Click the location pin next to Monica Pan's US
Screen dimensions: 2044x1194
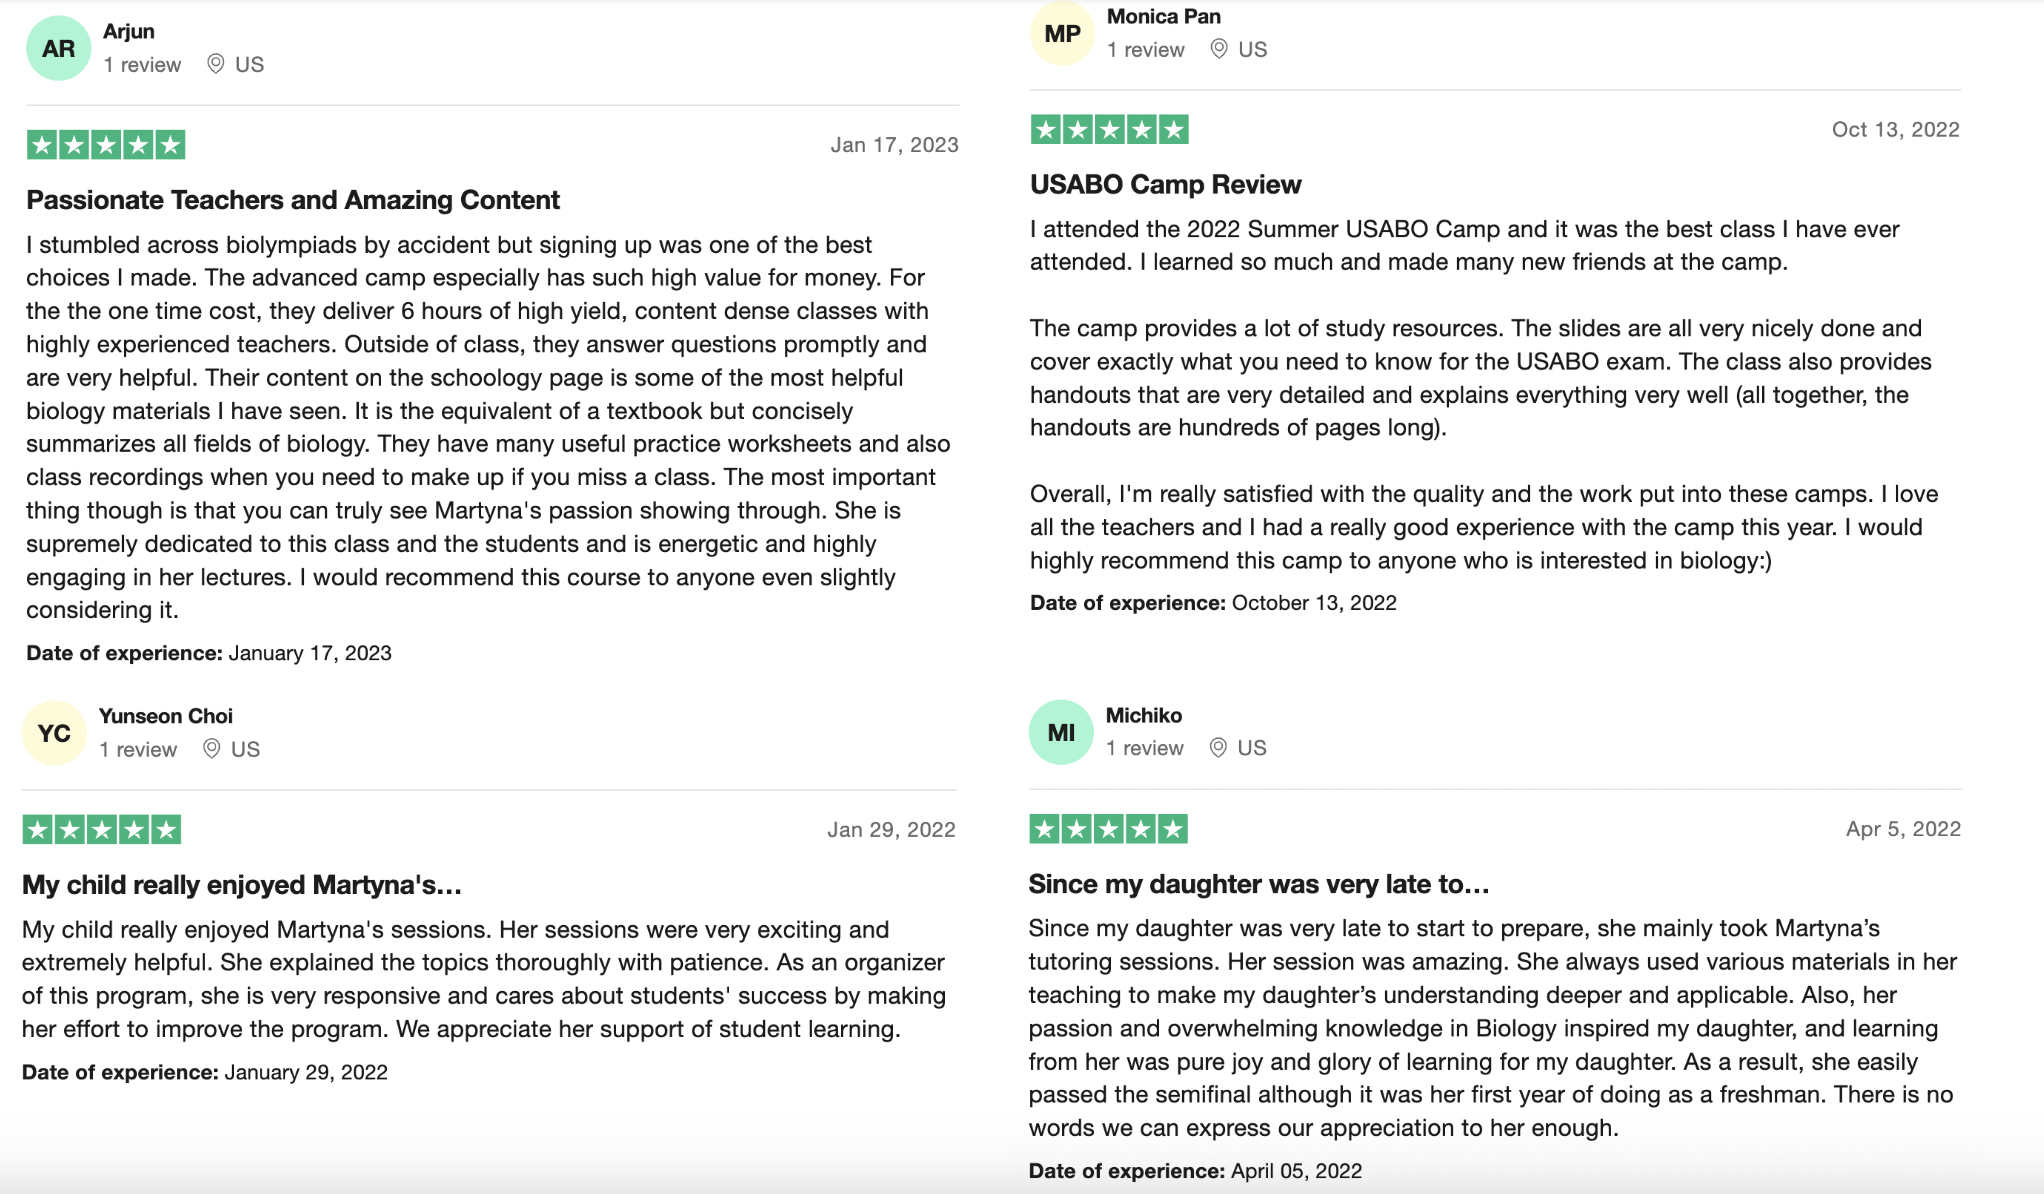pyautogui.click(x=1218, y=49)
